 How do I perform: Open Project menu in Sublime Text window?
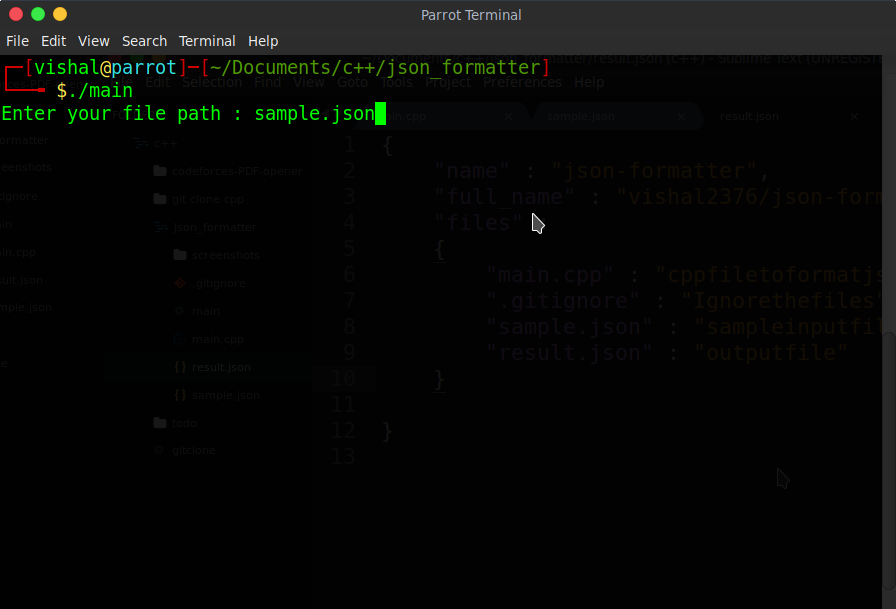point(448,82)
